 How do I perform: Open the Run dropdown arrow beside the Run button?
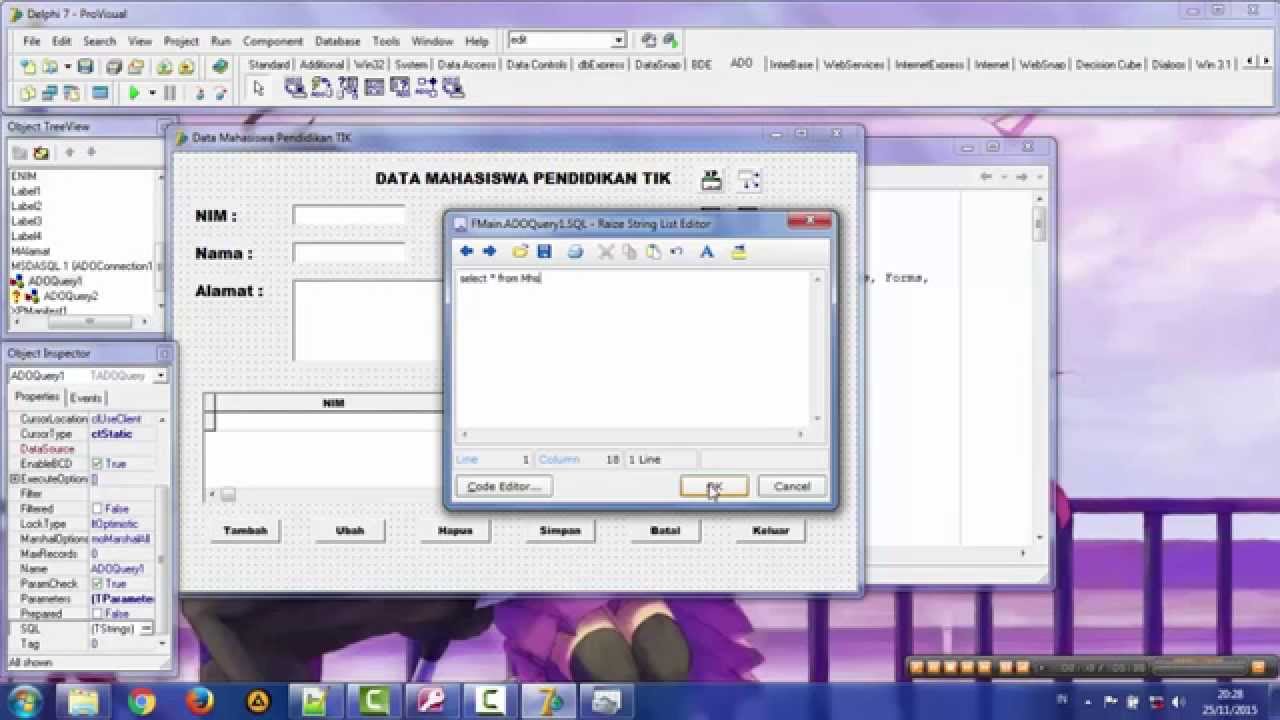[x=152, y=93]
